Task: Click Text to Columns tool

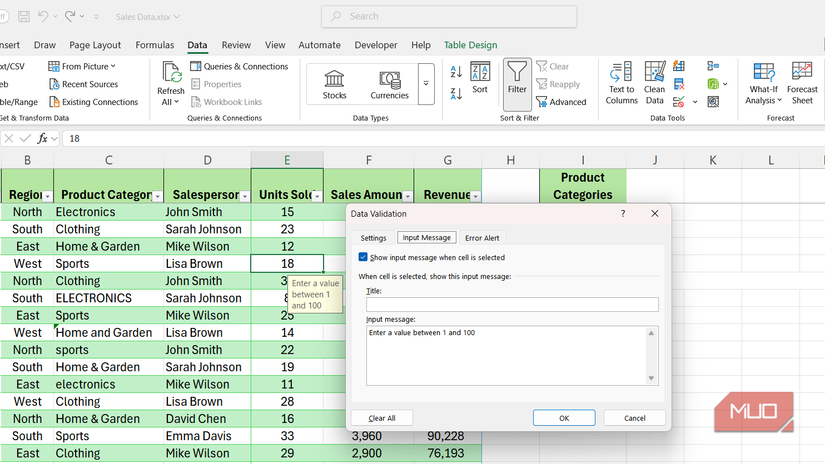Action: [x=621, y=83]
